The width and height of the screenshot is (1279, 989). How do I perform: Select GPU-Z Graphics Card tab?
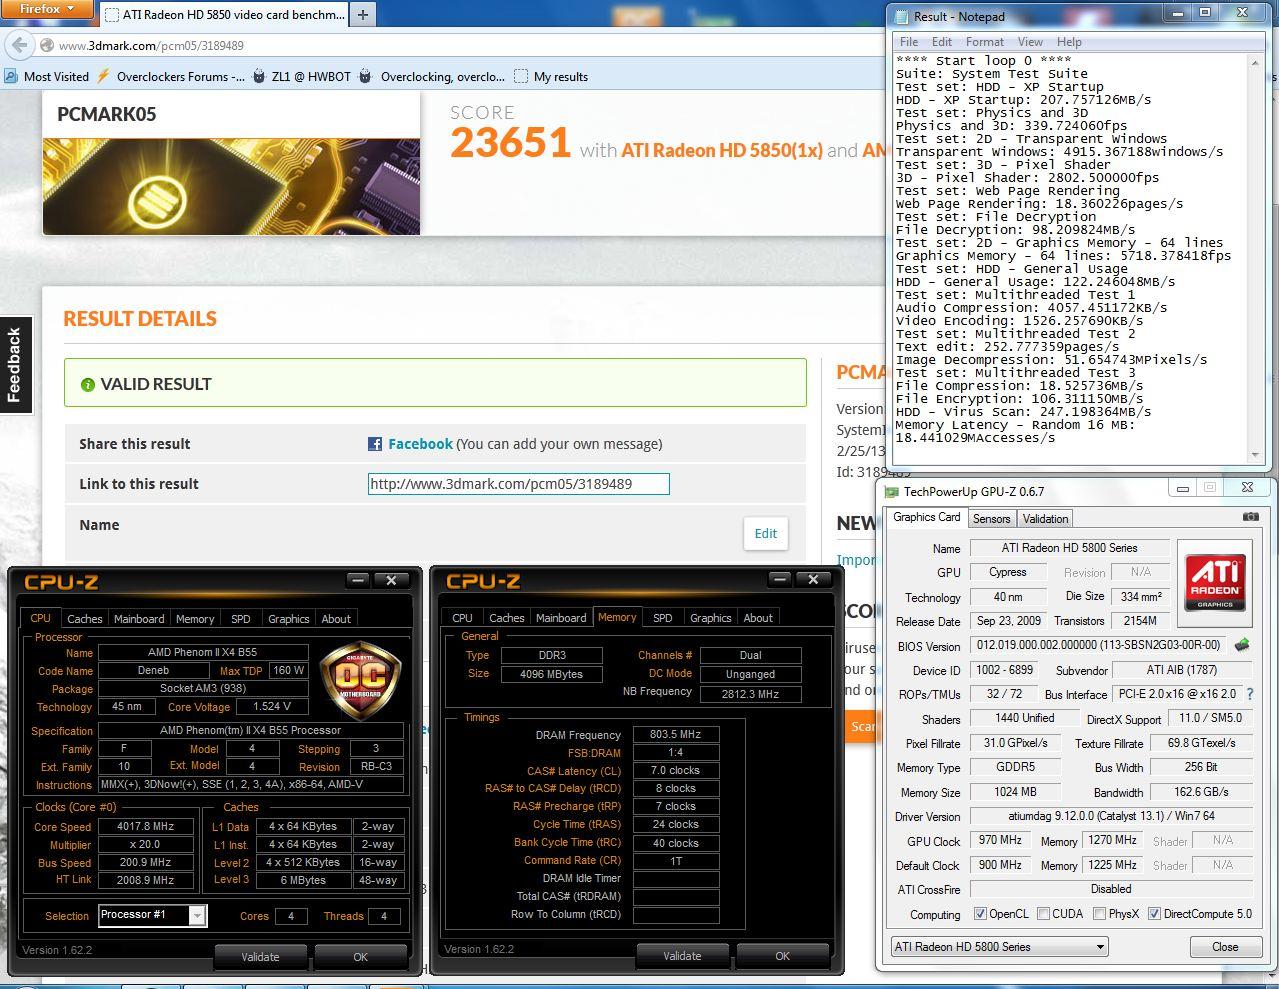[x=926, y=517]
